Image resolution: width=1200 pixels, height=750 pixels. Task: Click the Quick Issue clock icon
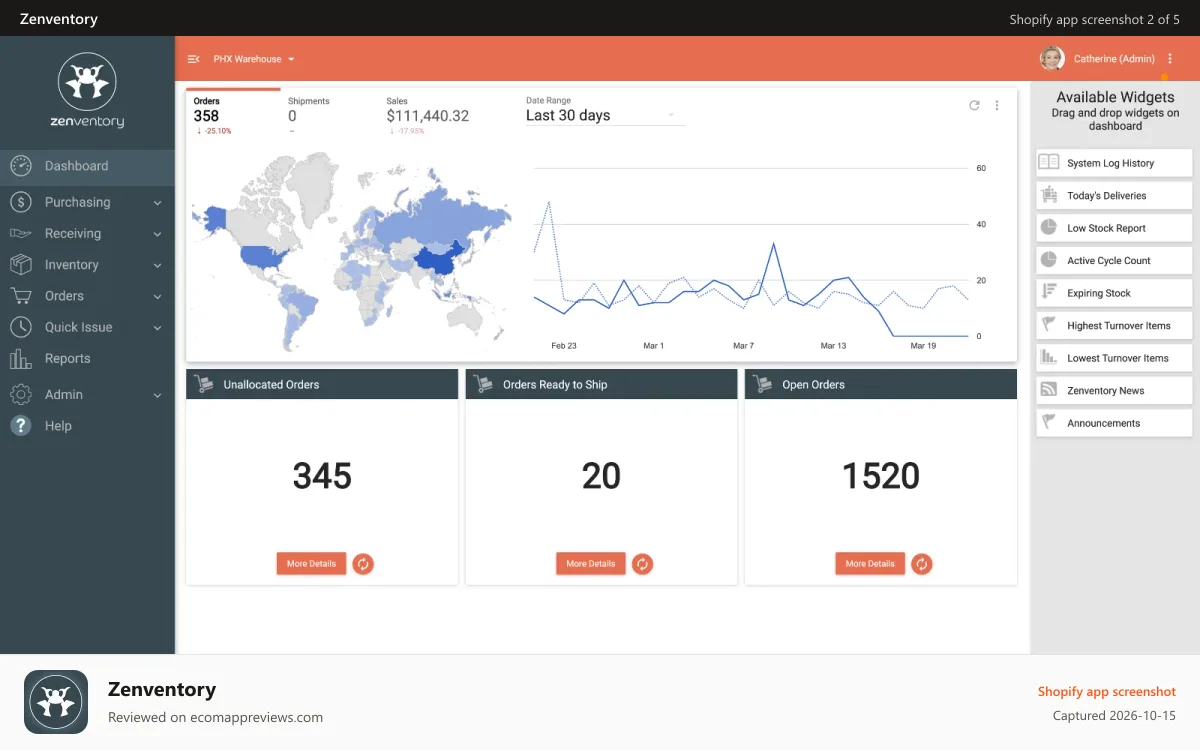point(21,327)
